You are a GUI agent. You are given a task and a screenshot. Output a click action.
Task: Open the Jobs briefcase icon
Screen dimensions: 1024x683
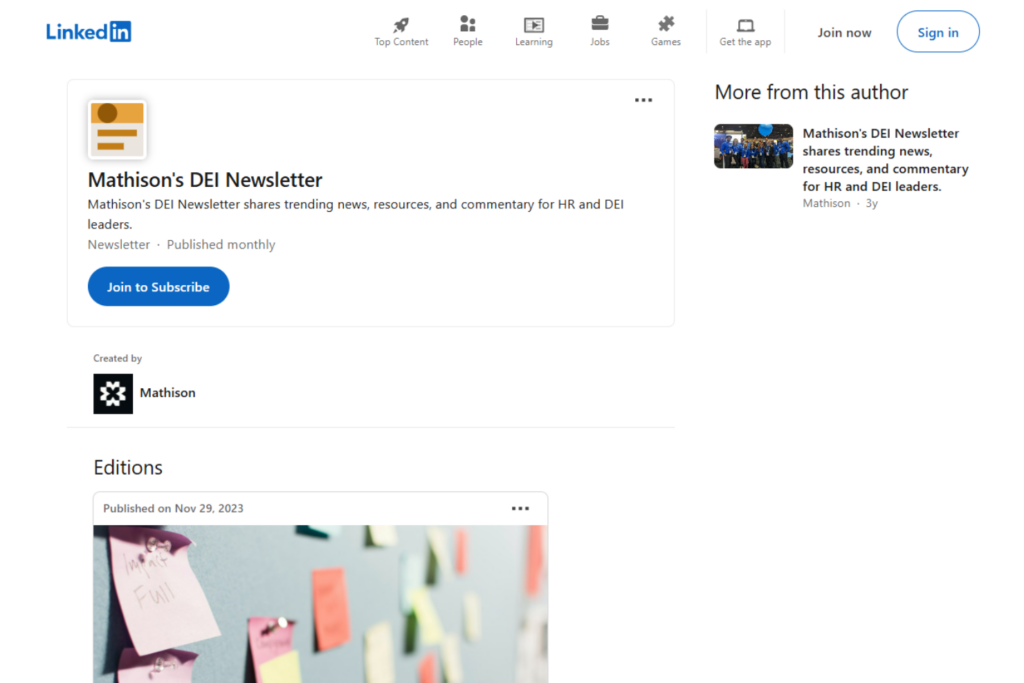pyautogui.click(x=600, y=24)
